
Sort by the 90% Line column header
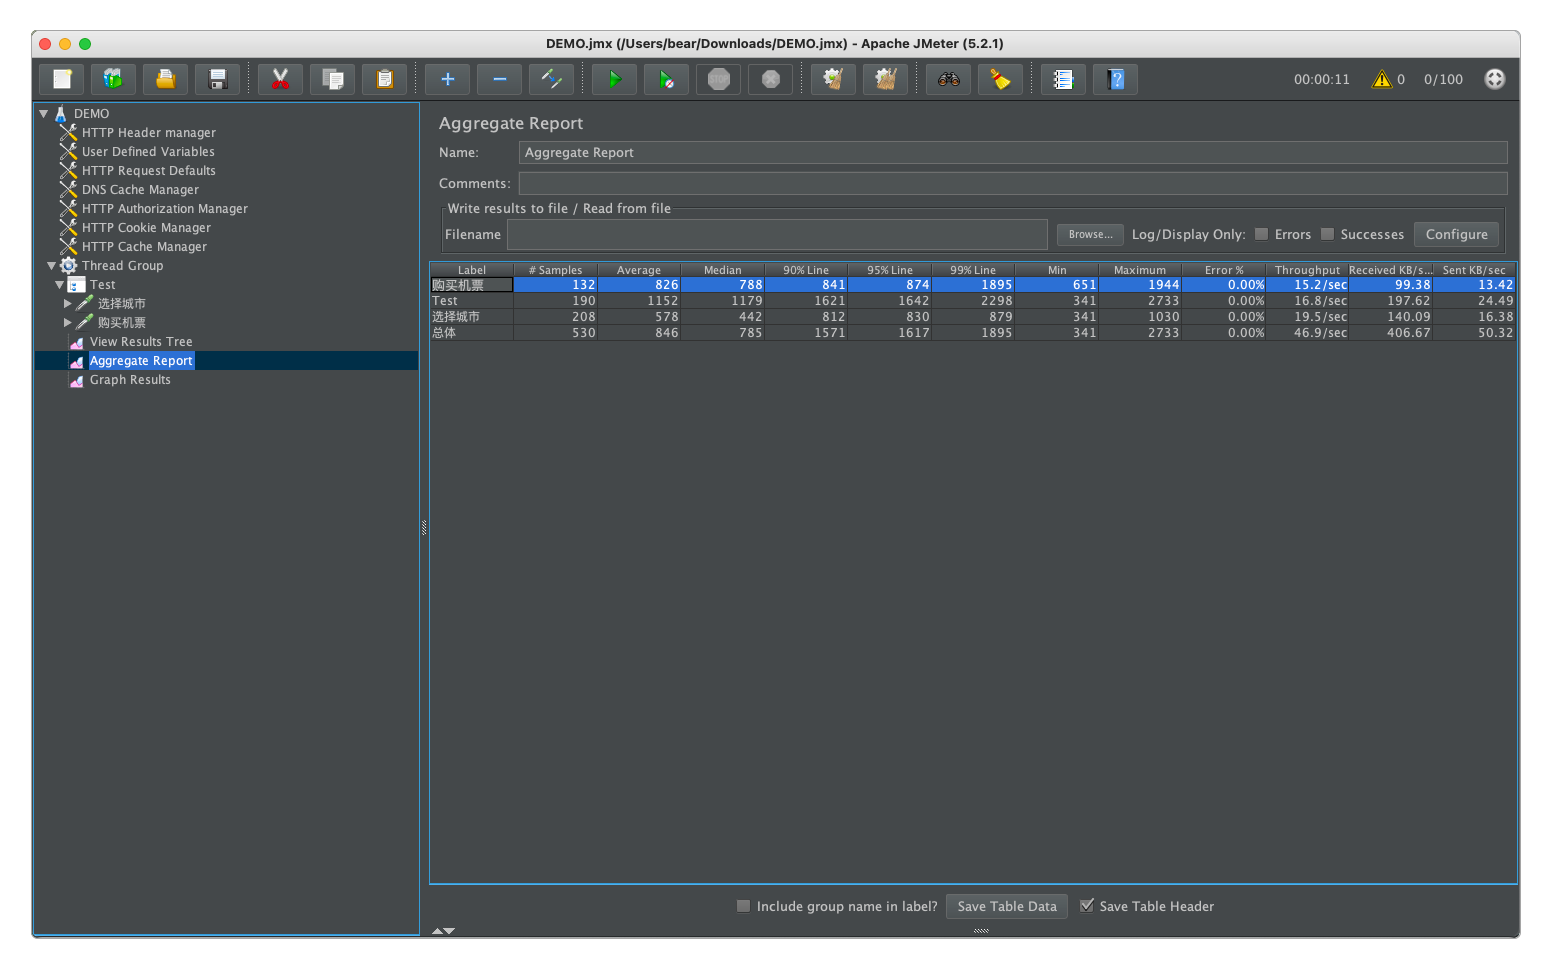point(806,270)
